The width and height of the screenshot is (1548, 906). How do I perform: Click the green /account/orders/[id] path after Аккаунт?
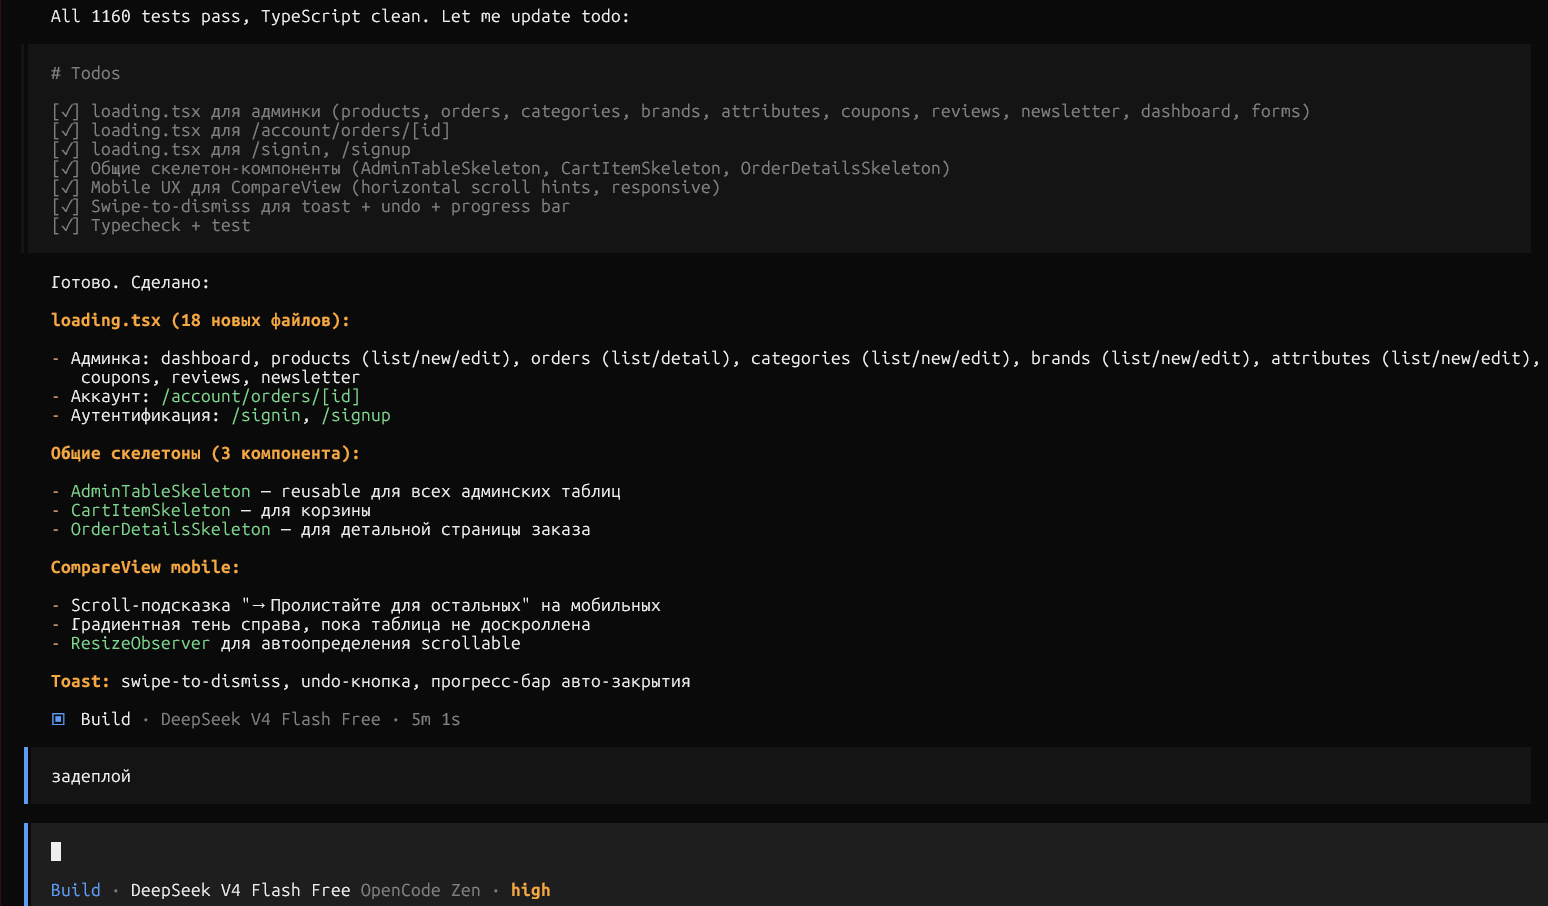coord(261,396)
